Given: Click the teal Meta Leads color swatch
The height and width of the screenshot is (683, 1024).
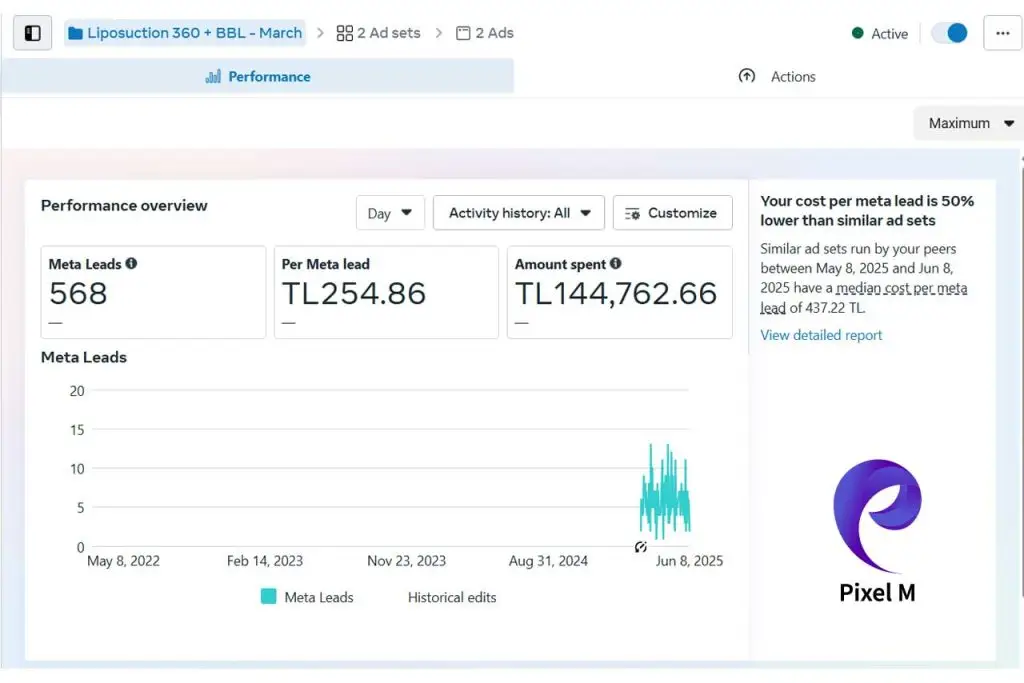Looking at the screenshot, I should [x=270, y=597].
